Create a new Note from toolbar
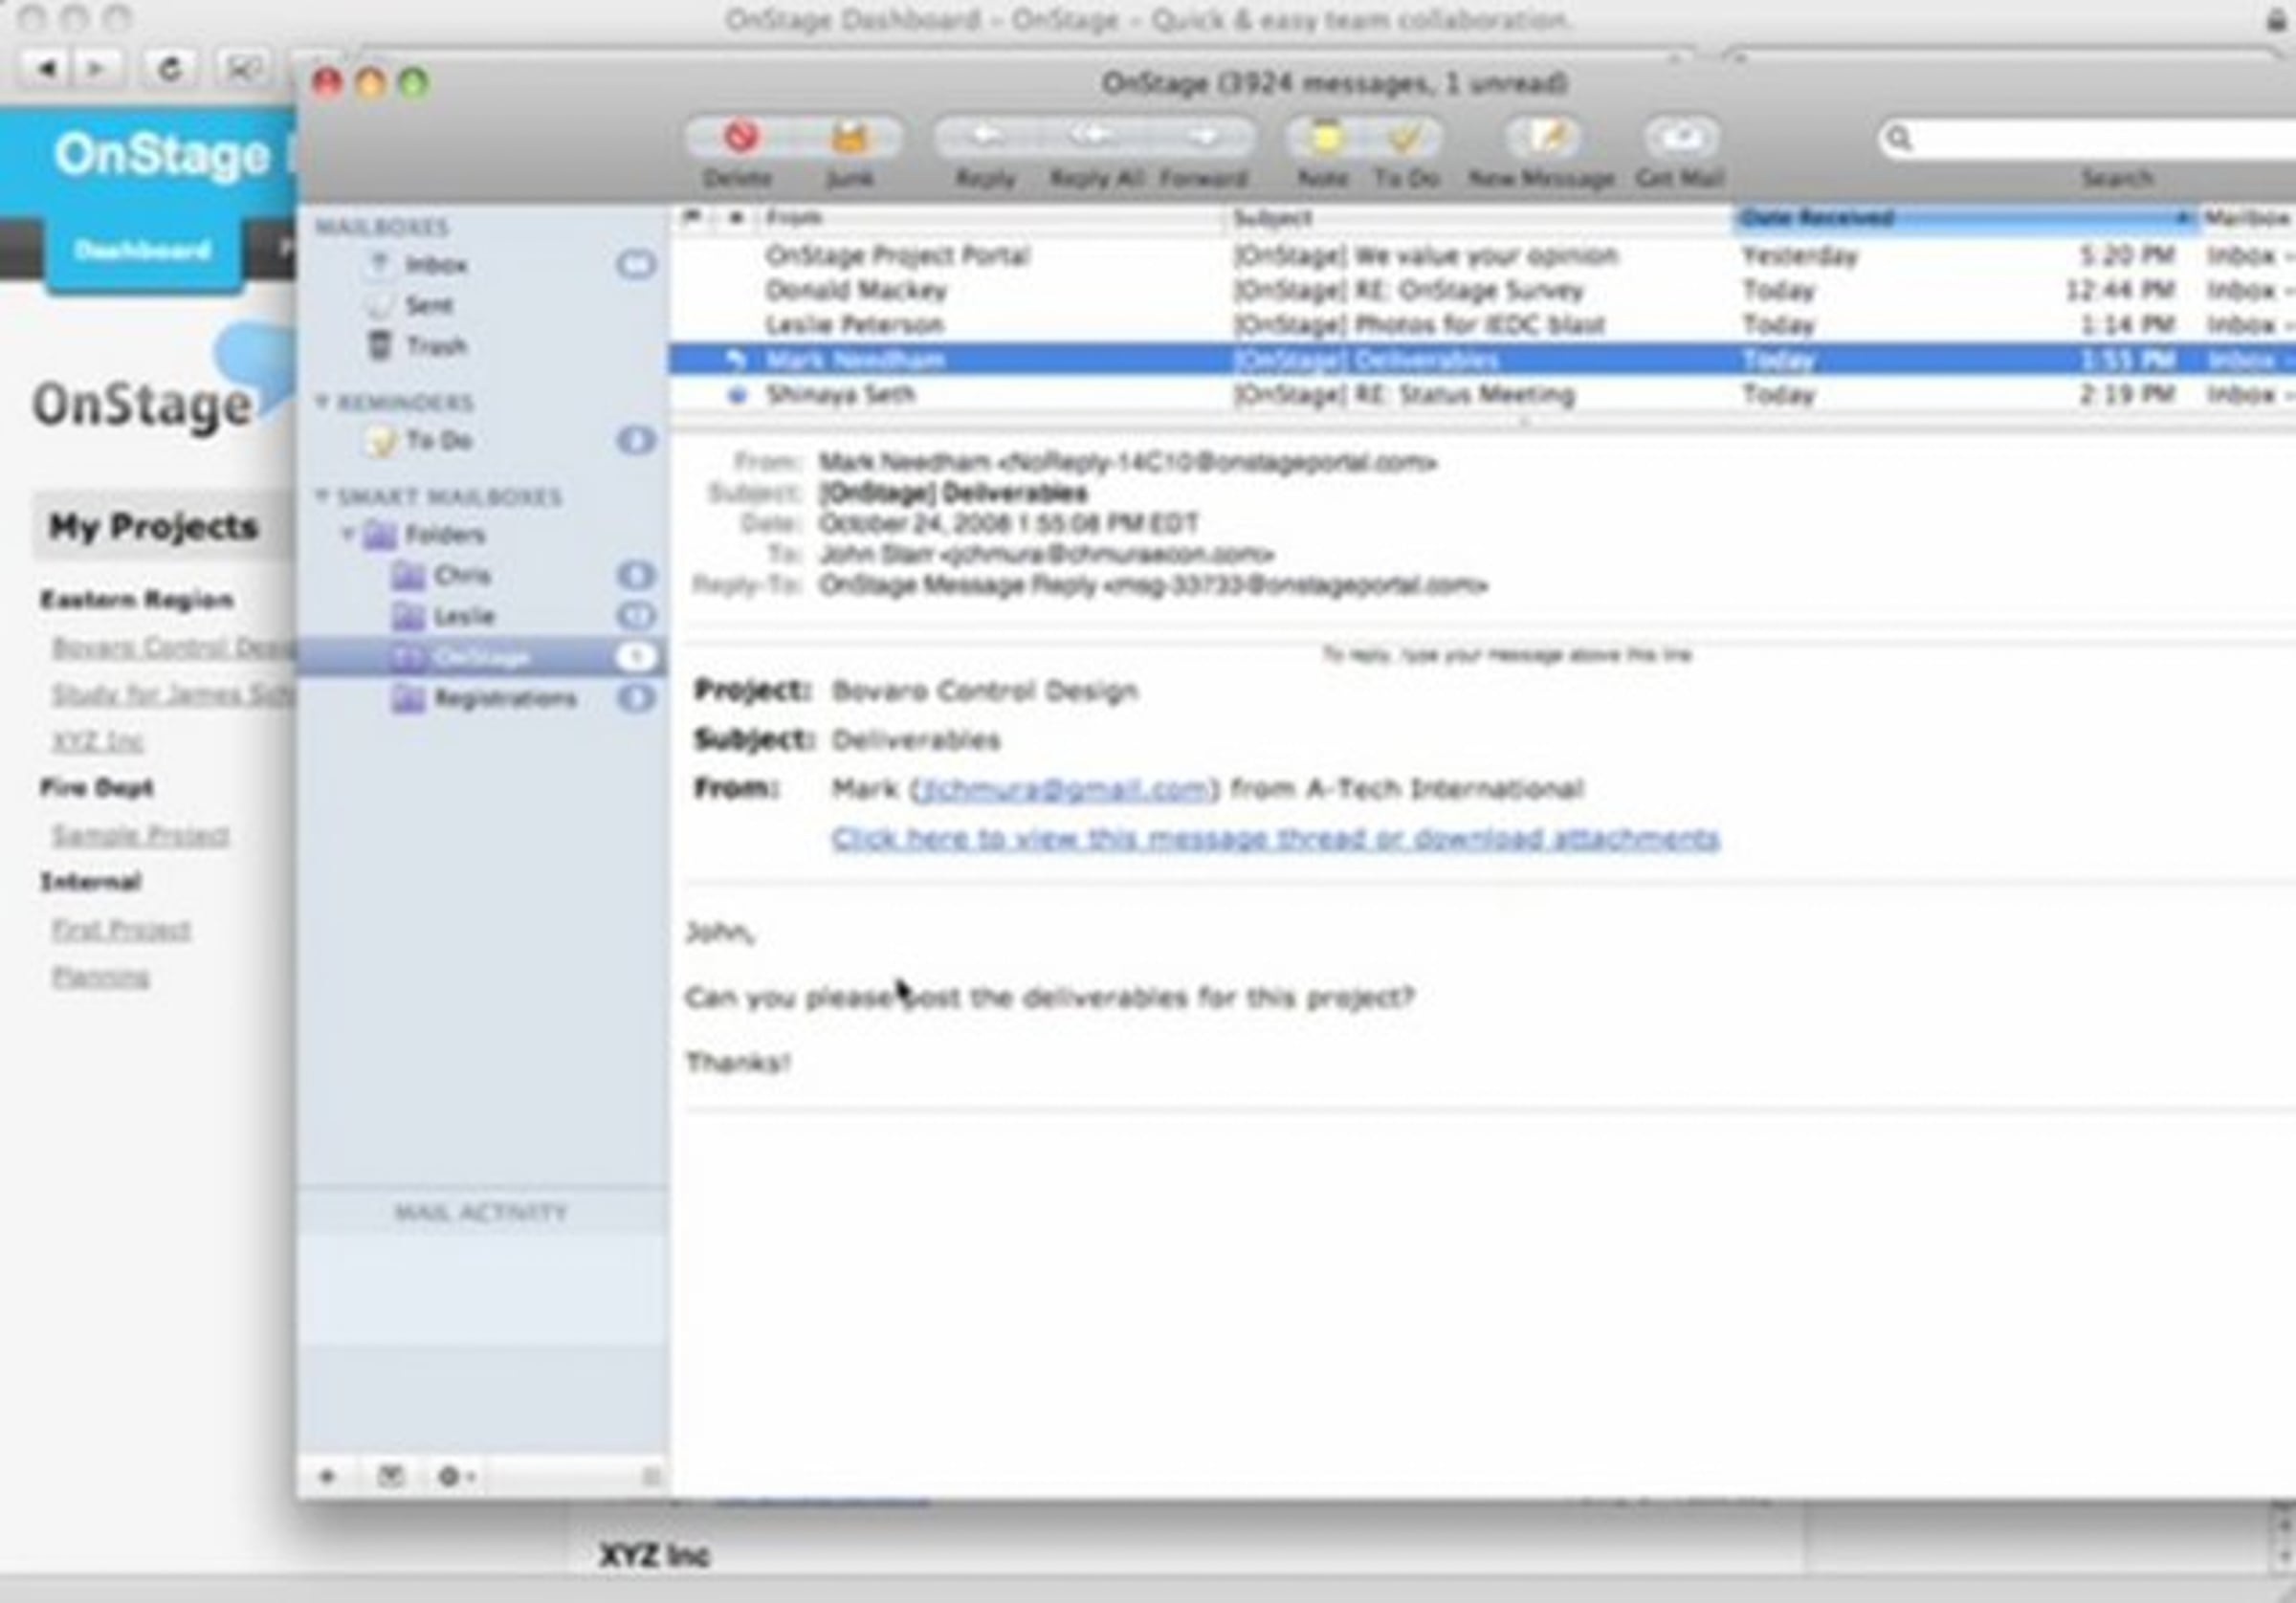2296x1603 pixels. point(1324,137)
